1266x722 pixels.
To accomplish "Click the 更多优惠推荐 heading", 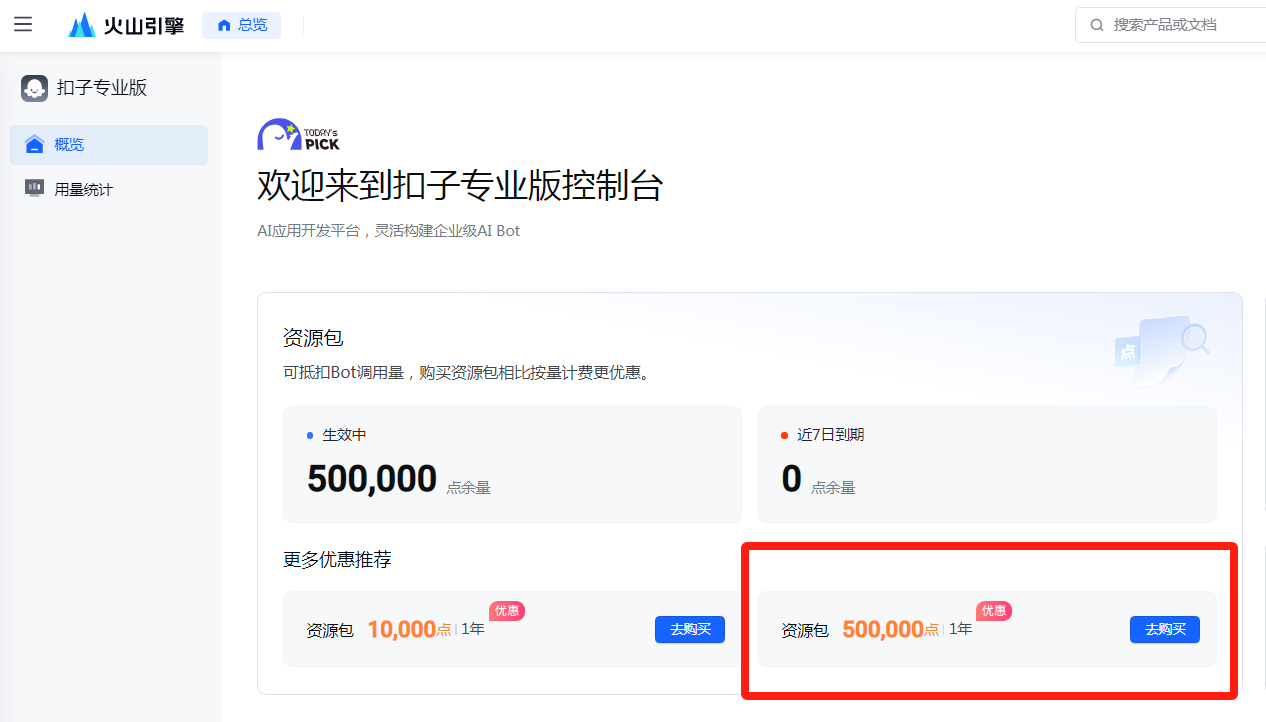I will click(x=337, y=560).
